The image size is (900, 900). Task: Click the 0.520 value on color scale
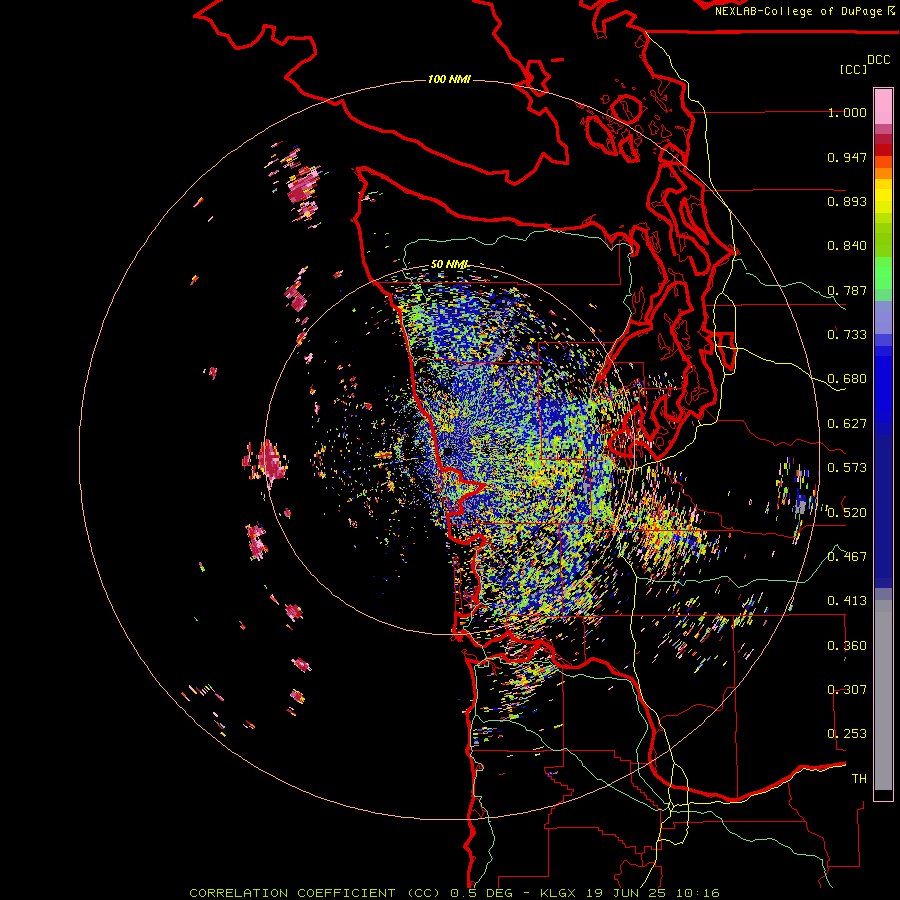click(847, 512)
